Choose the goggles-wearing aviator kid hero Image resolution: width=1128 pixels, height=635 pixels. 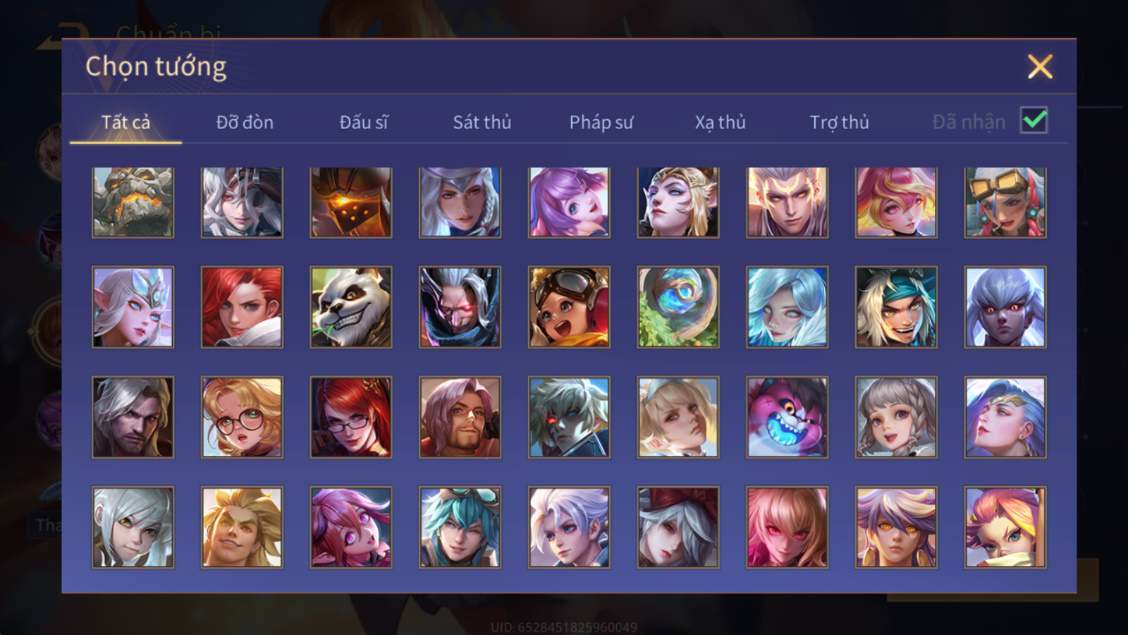(x=569, y=307)
